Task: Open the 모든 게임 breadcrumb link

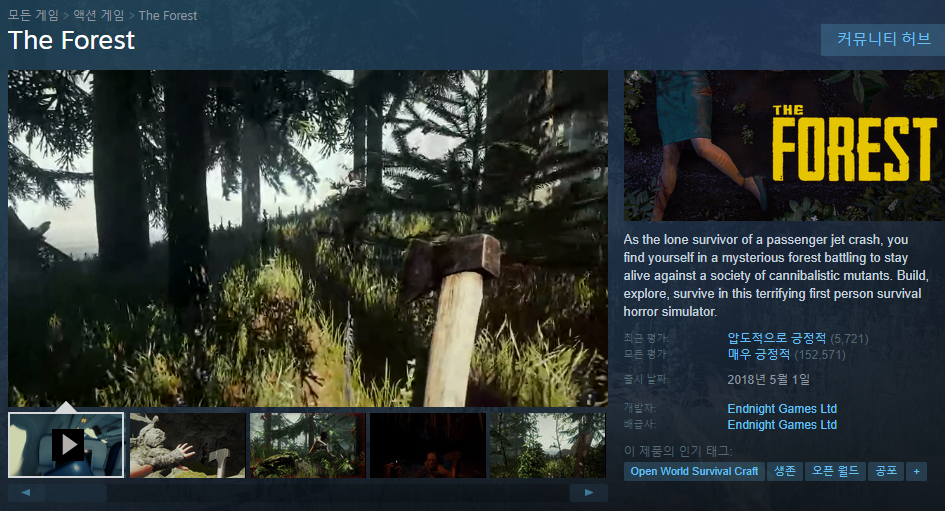Action: 33,16
